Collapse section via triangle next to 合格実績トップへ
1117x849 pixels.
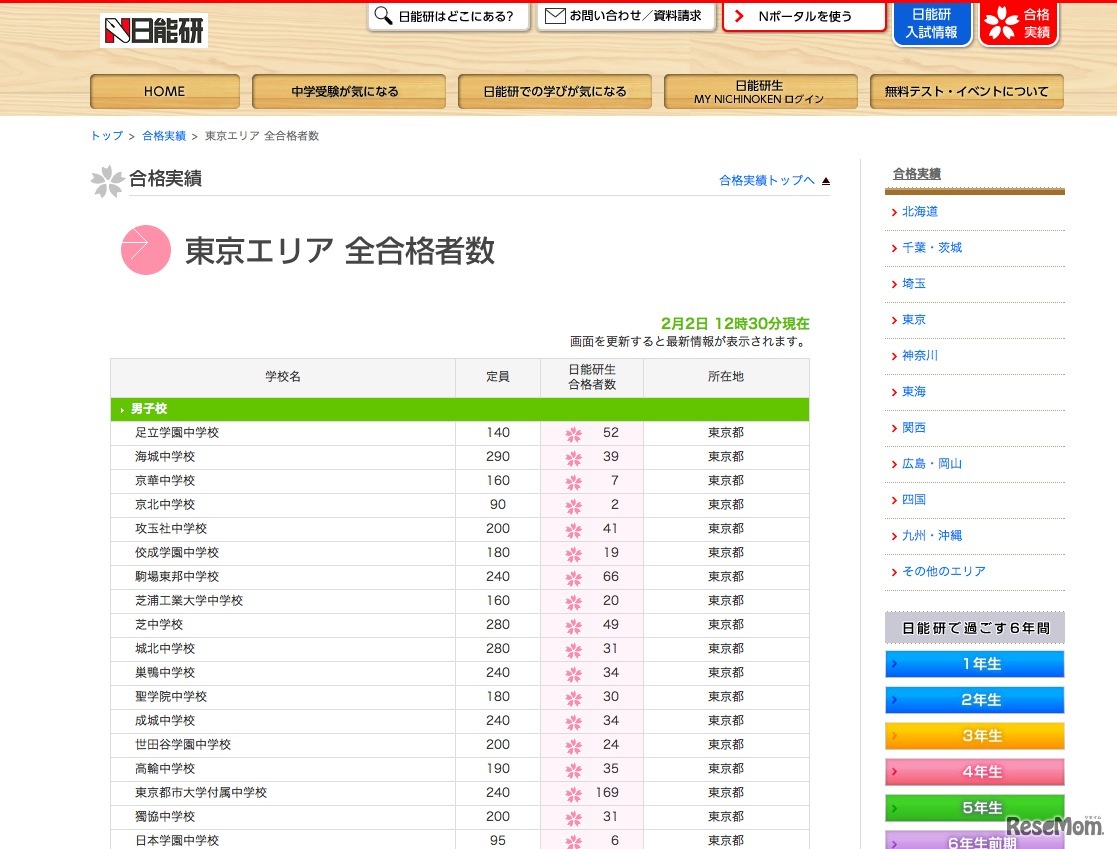click(x=825, y=181)
